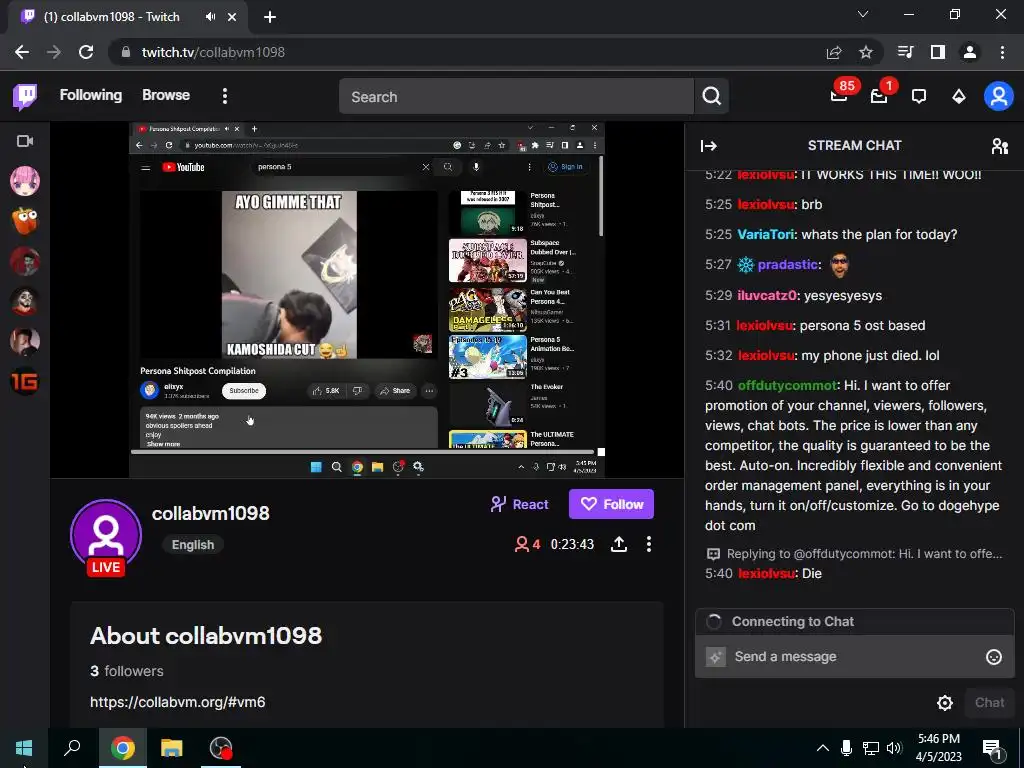Open the channel three-dot options menu

(648, 544)
